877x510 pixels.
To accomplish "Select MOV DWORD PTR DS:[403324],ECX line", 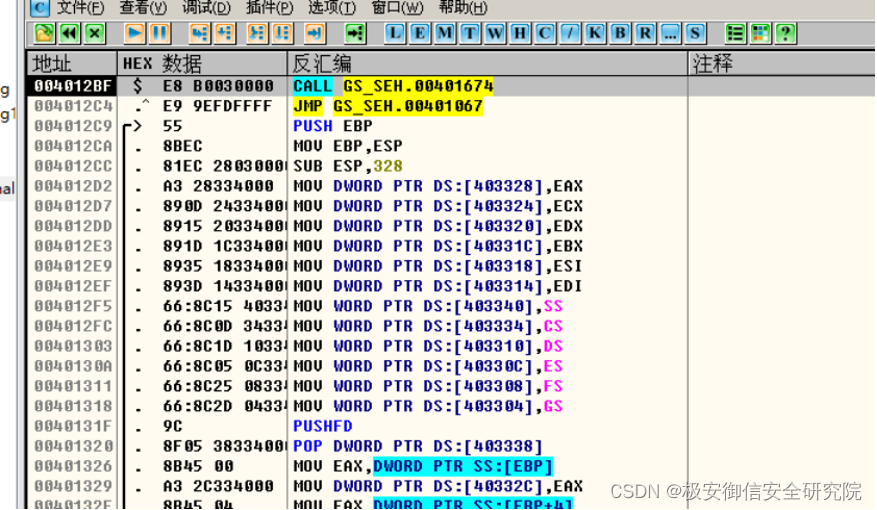I will [438, 206].
